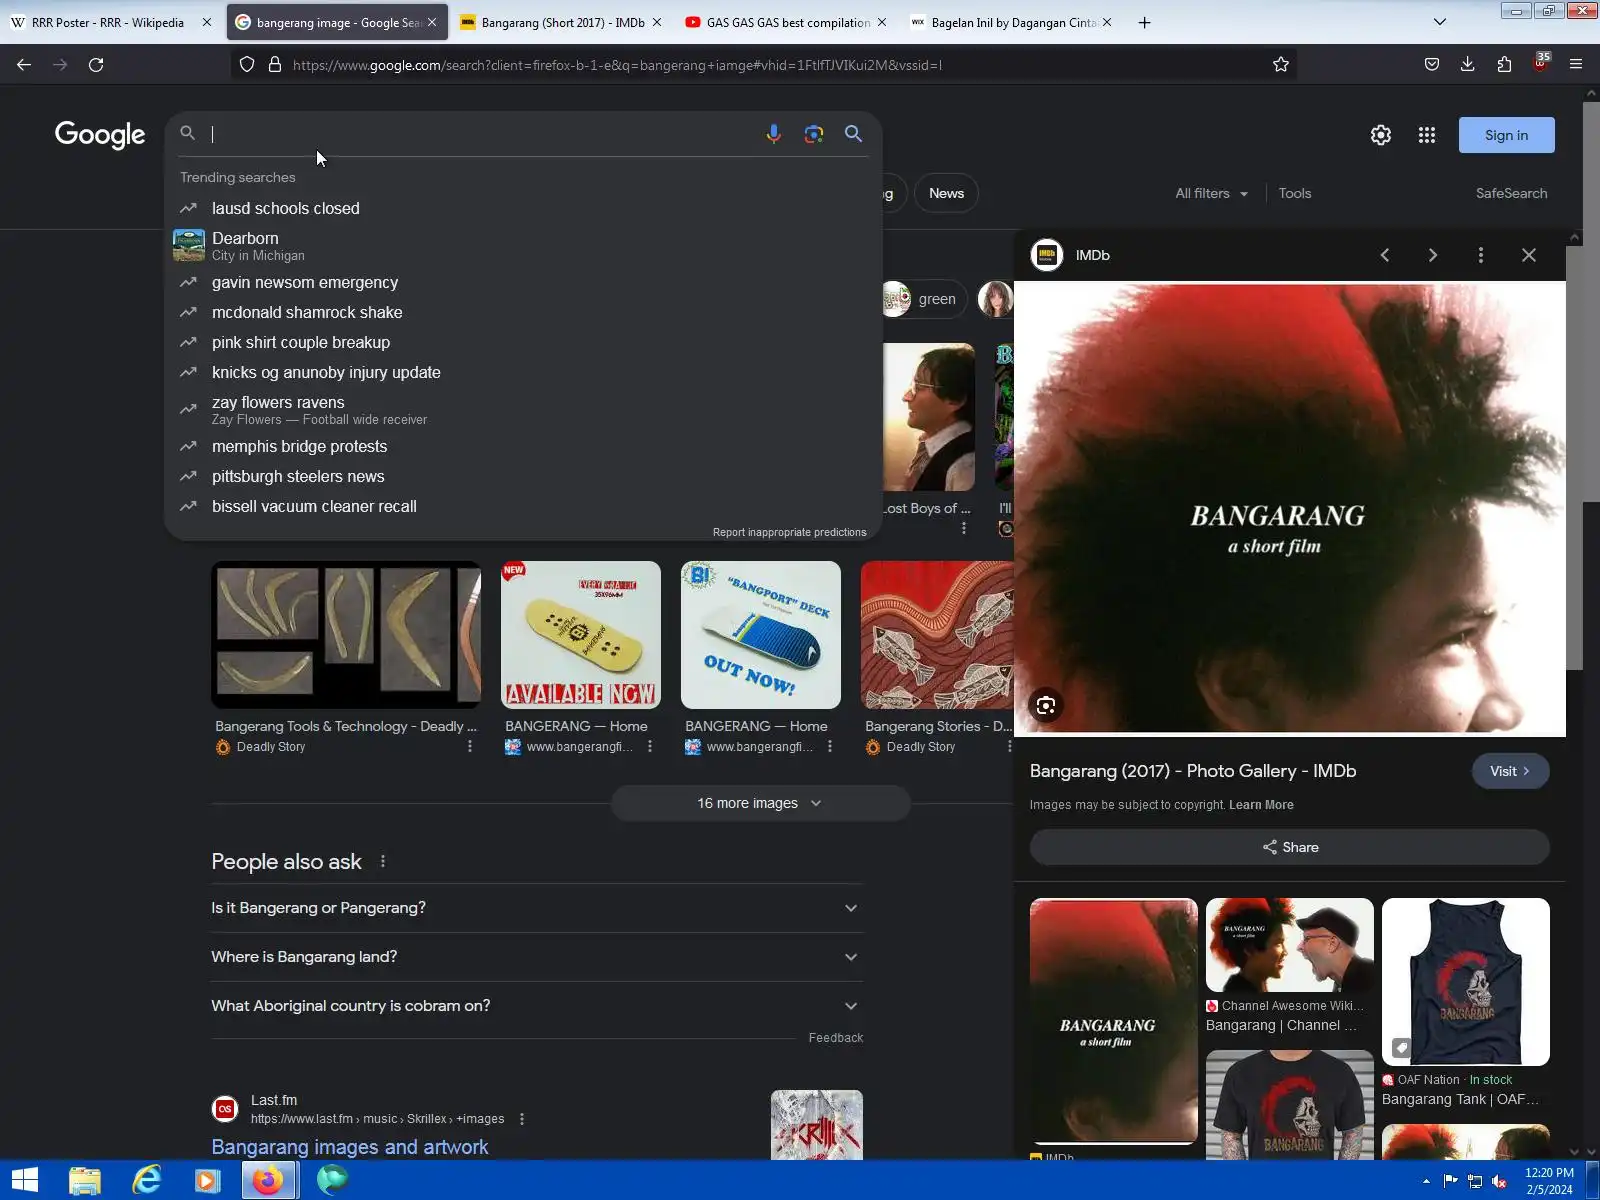
Task: Expand 'Where is Bangarang land?' question
Action: point(536,957)
